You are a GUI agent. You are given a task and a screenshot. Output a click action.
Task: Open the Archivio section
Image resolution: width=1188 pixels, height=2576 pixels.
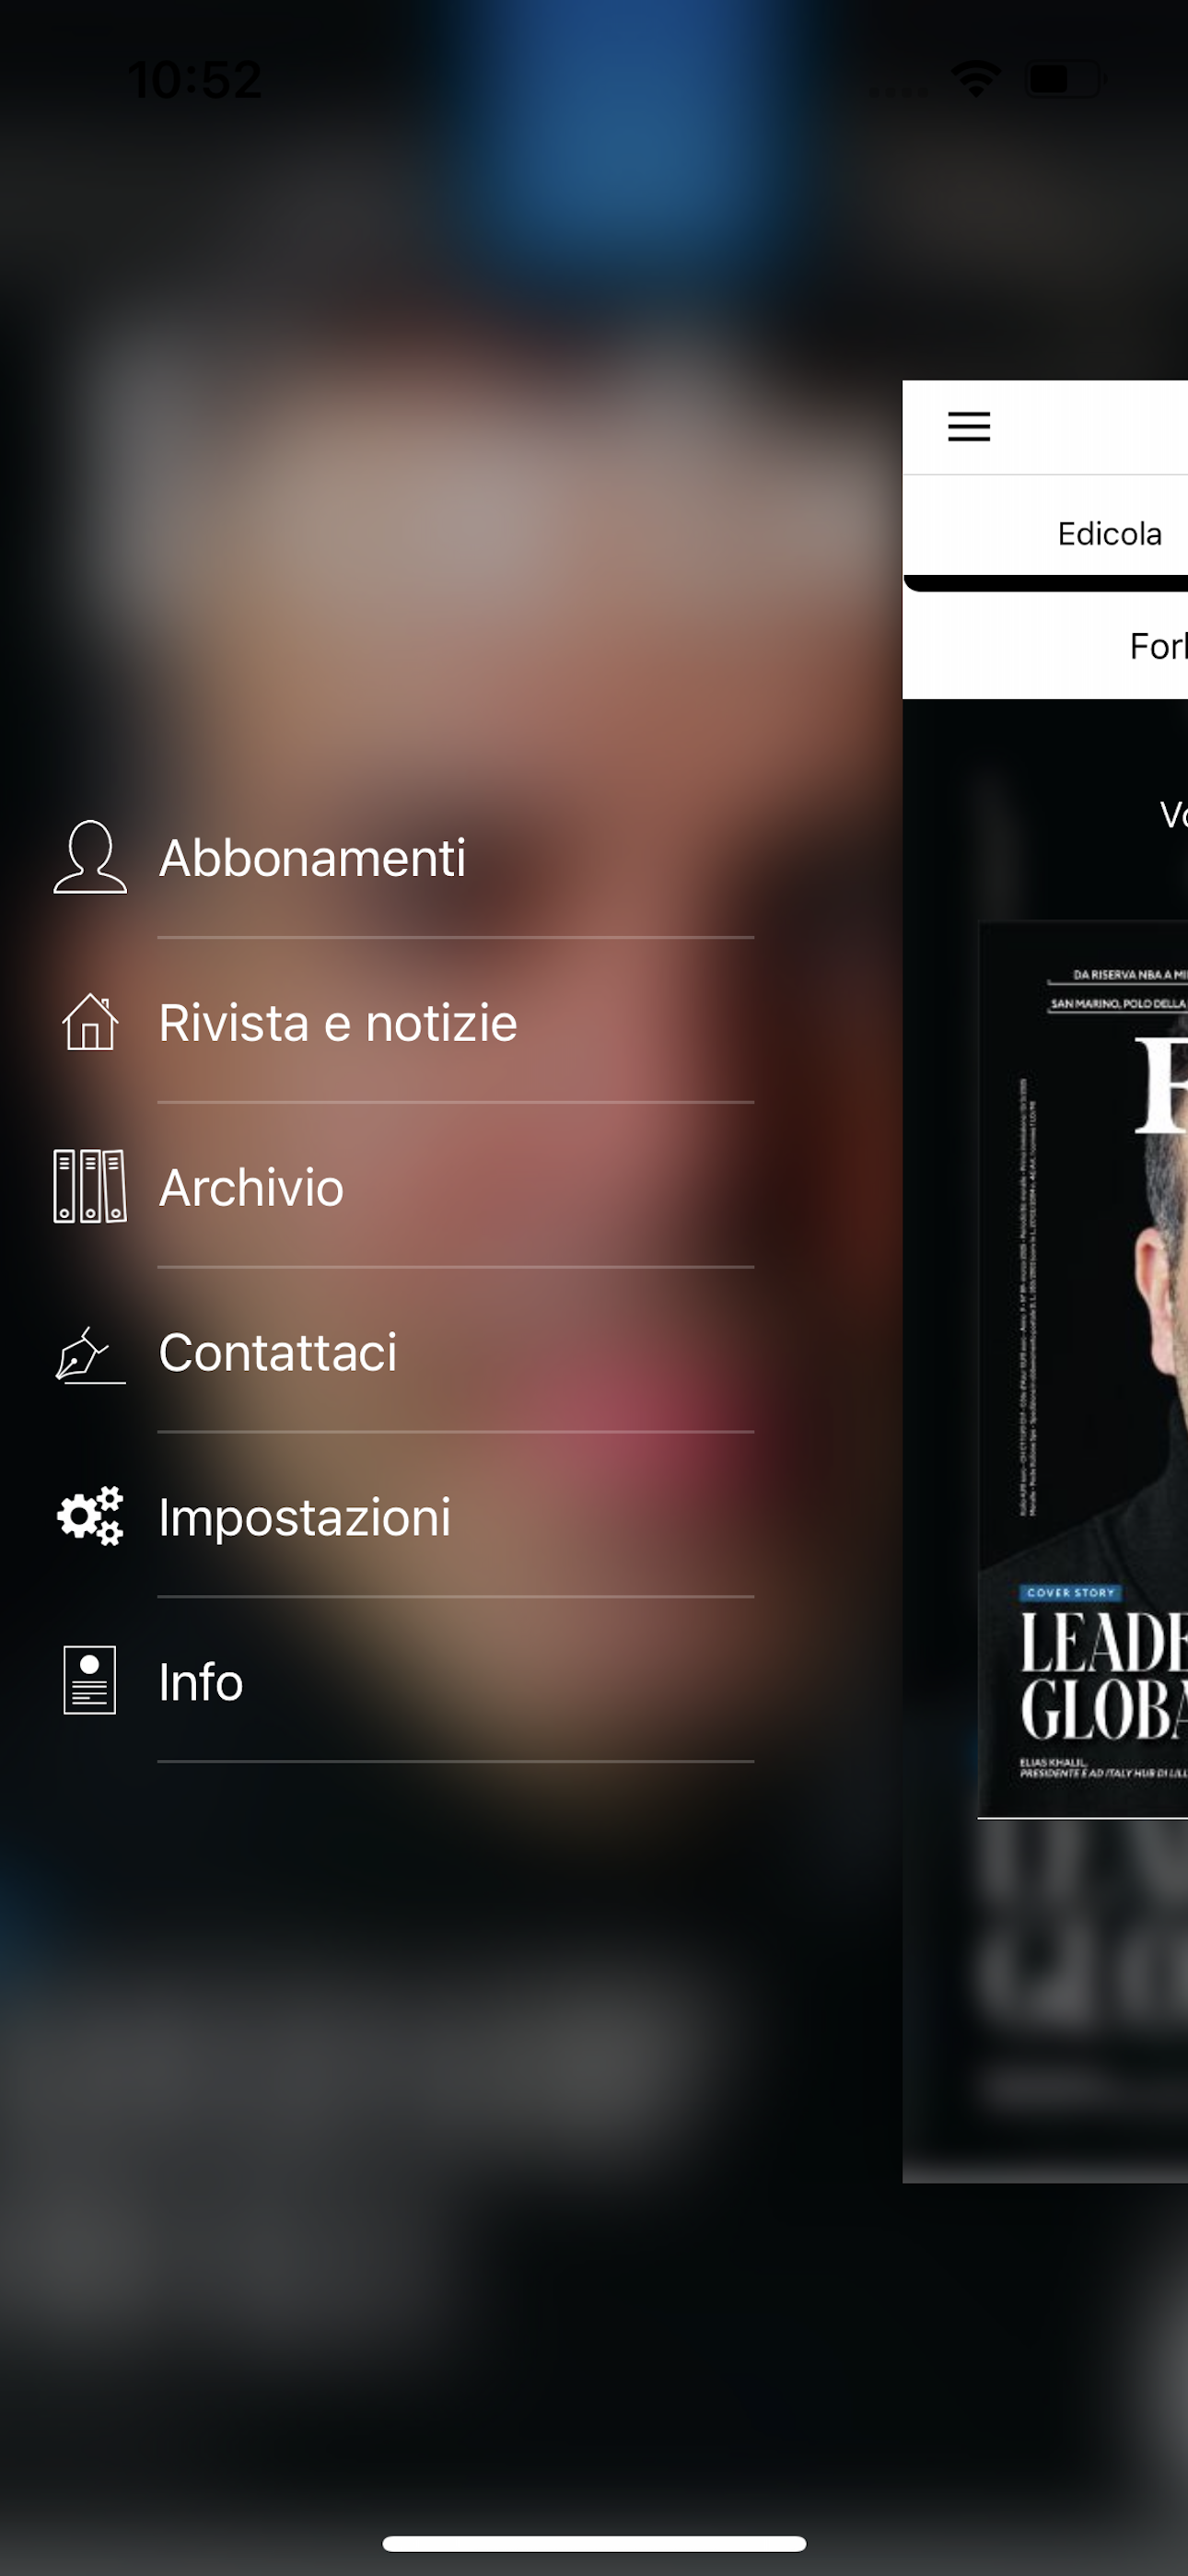251,1188
